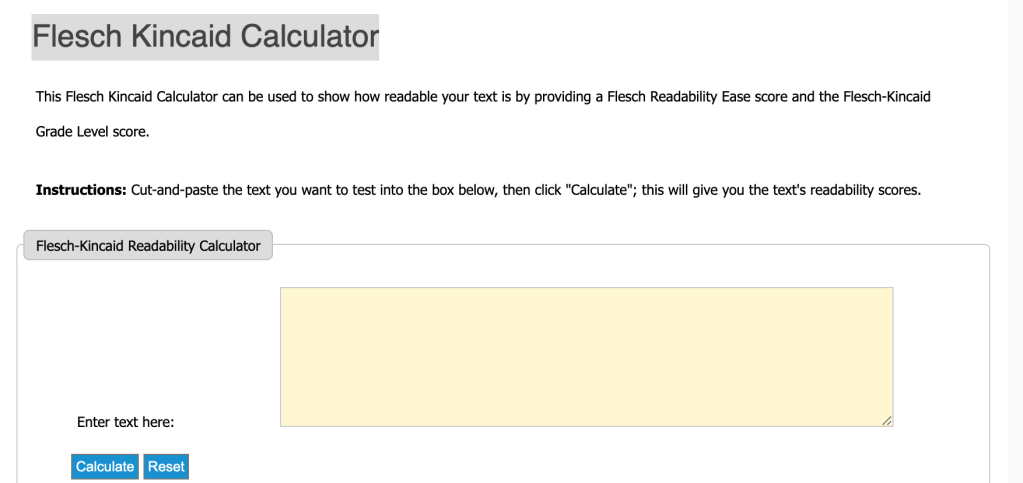Click the Calculate button
The image size is (1023, 483).
[105, 466]
